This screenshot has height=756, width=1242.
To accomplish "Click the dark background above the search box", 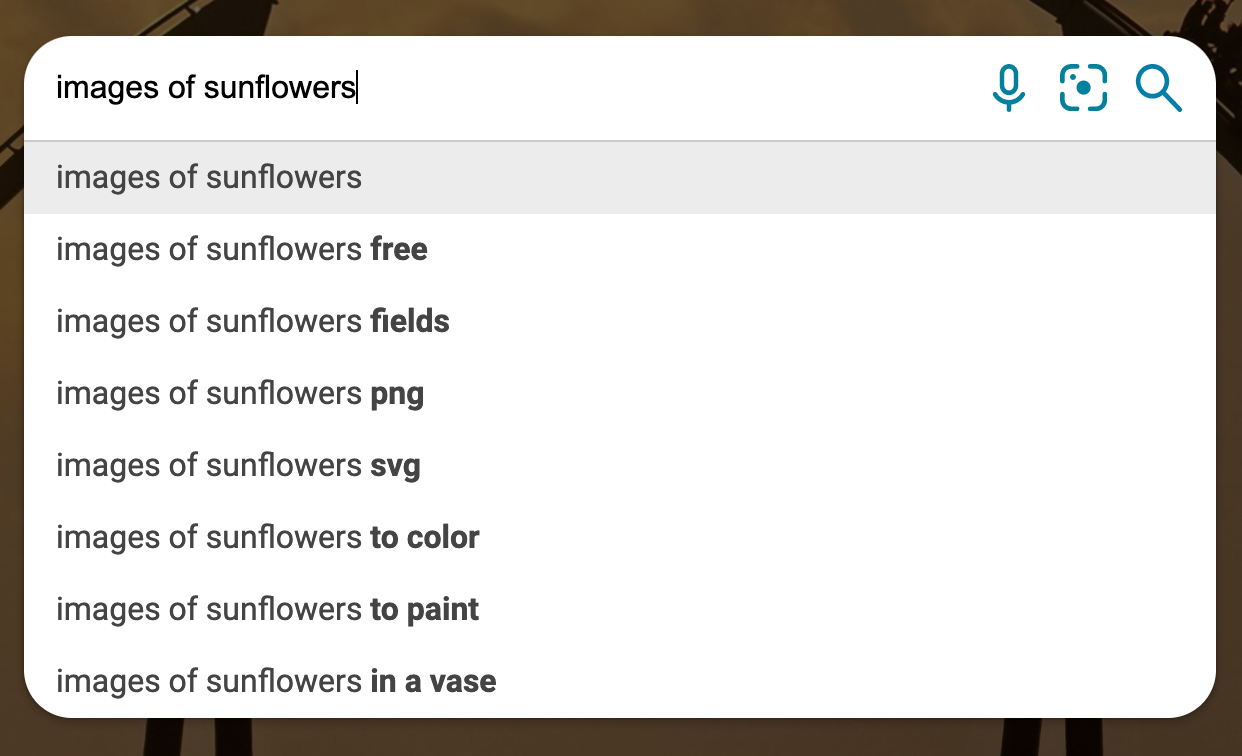I will [620, 16].
